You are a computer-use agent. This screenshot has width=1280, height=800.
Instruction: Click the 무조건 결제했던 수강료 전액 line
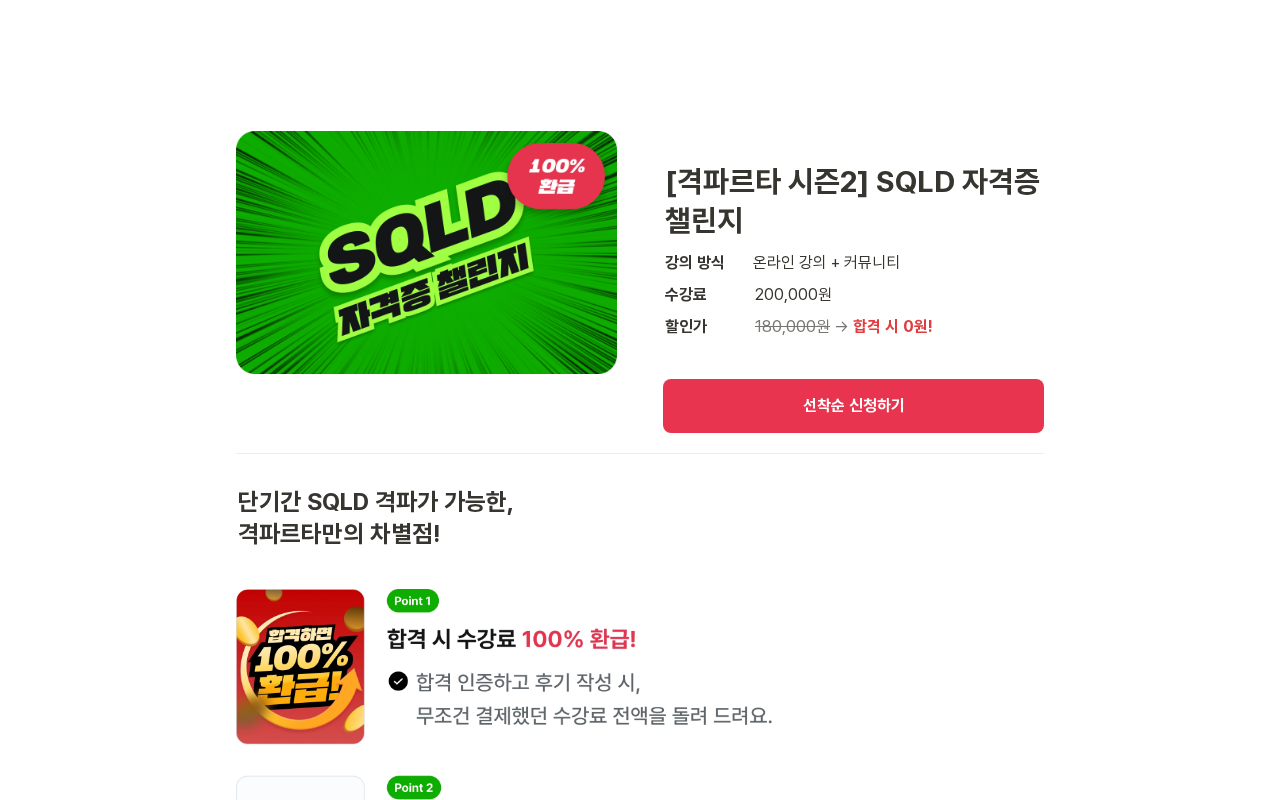594,716
